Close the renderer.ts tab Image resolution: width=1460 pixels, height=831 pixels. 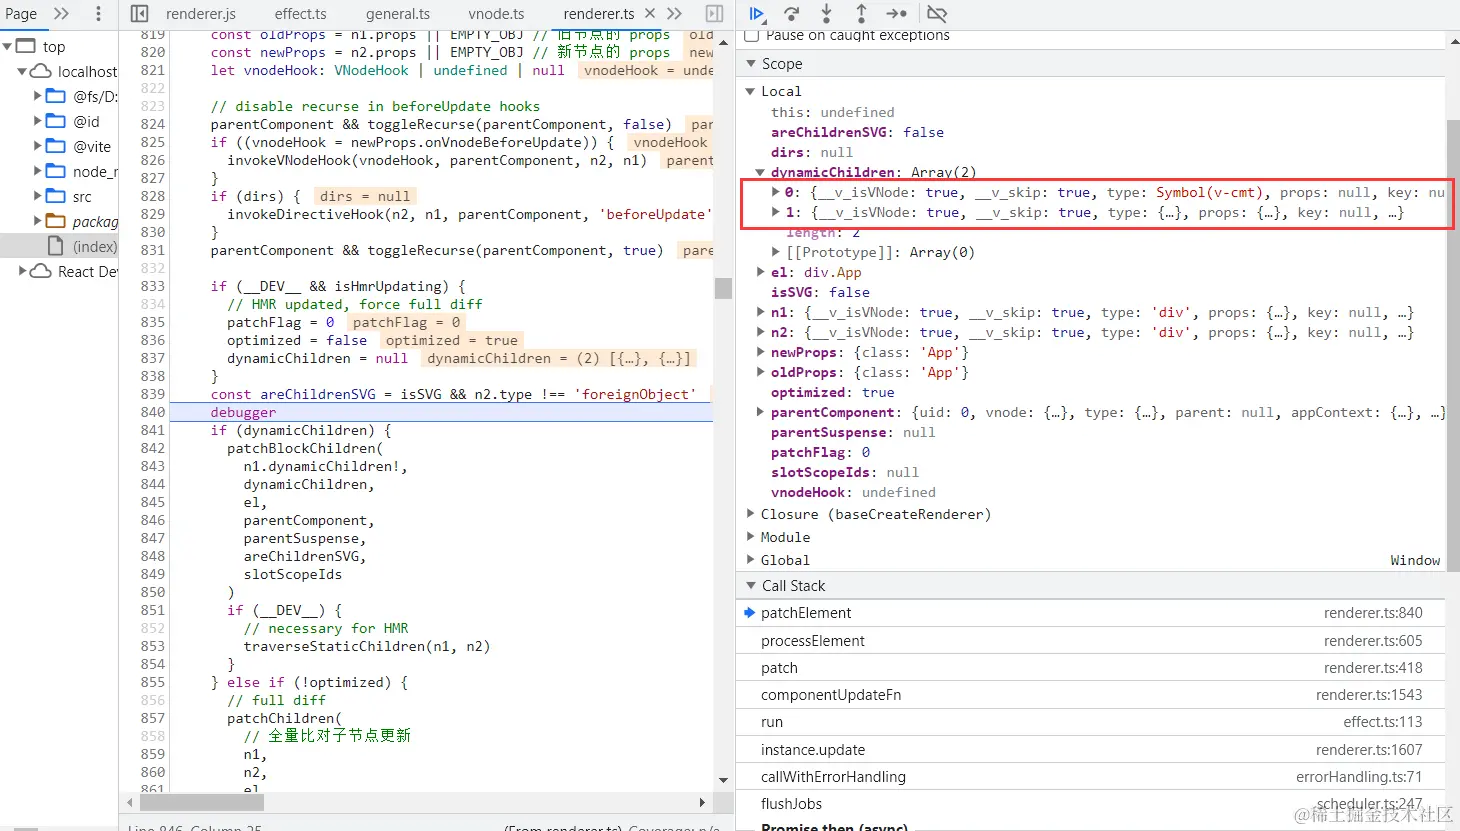point(650,14)
